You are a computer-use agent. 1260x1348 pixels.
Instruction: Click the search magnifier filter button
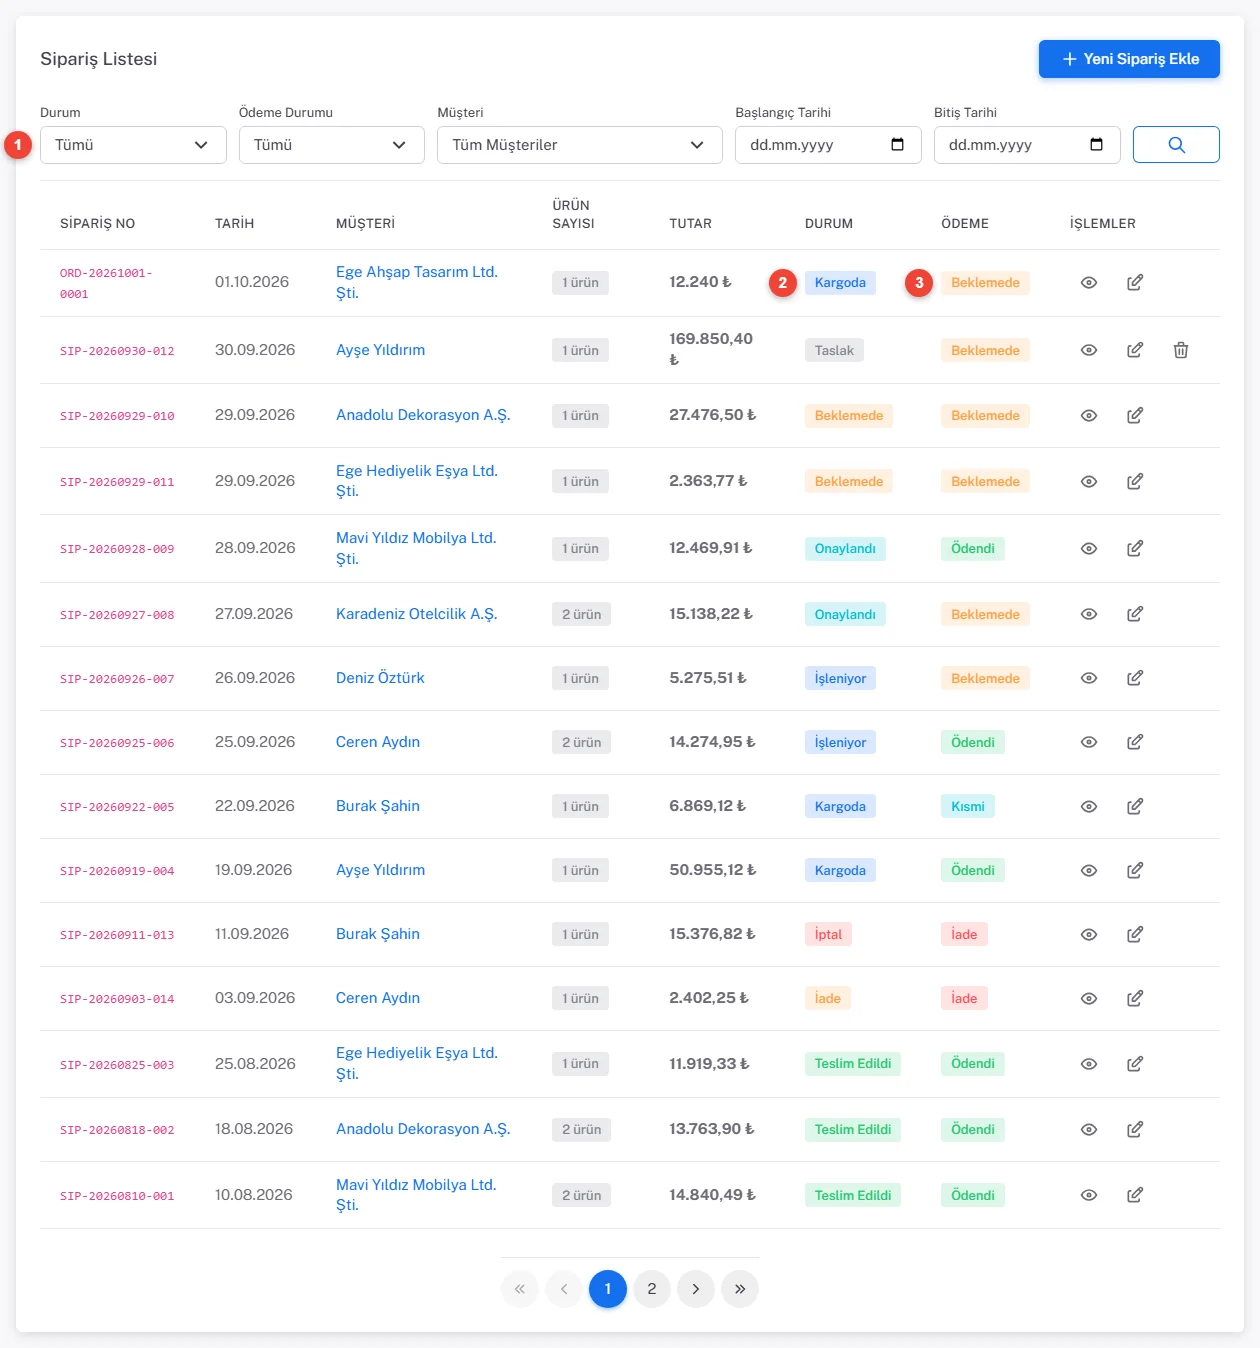click(x=1176, y=145)
